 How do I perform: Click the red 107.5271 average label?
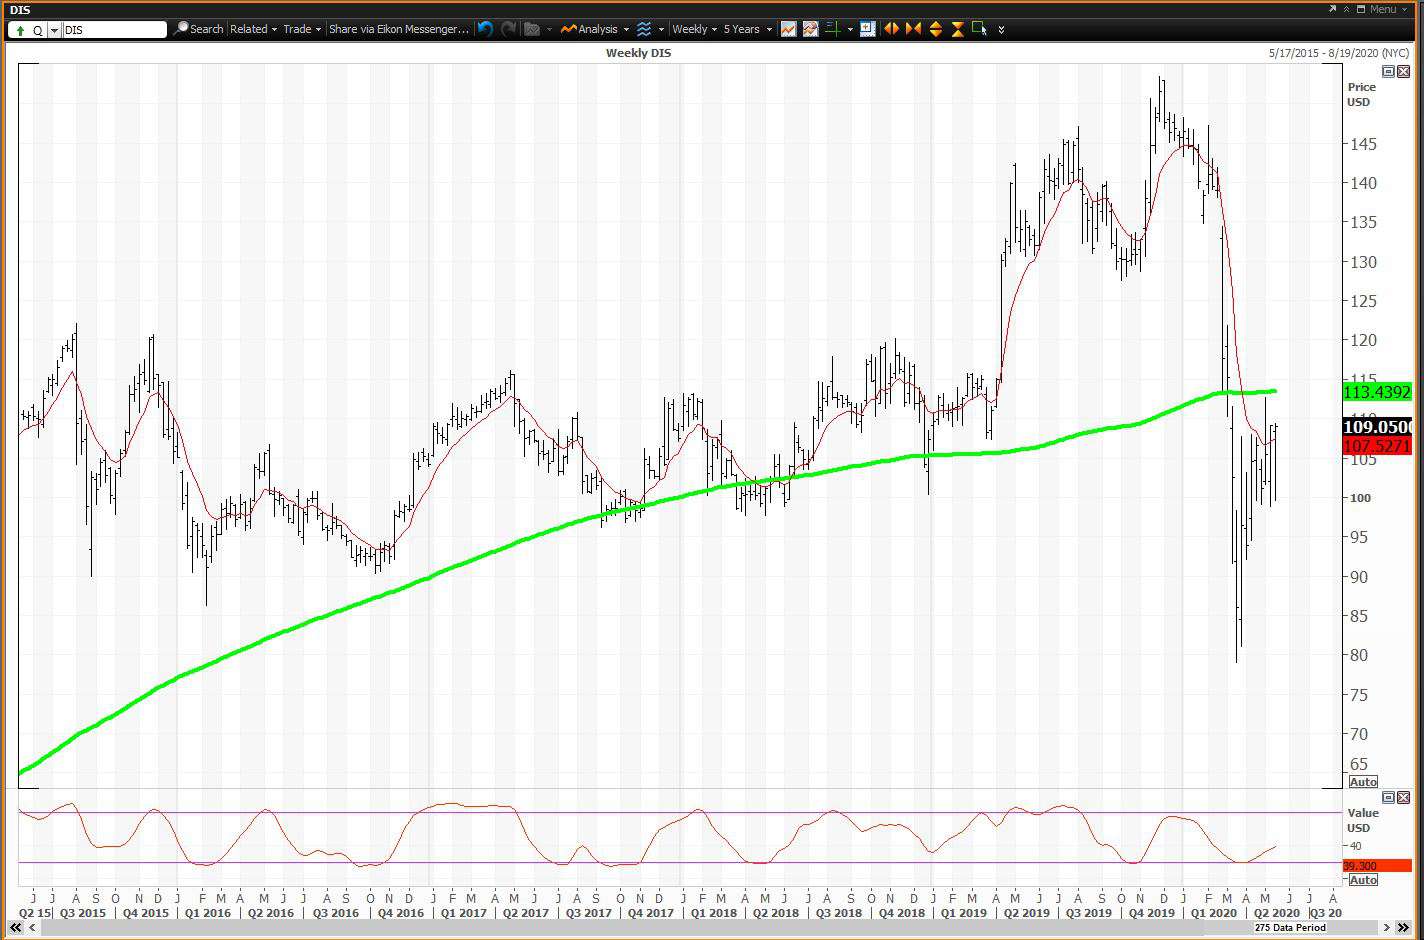click(x=1377, y=446)
